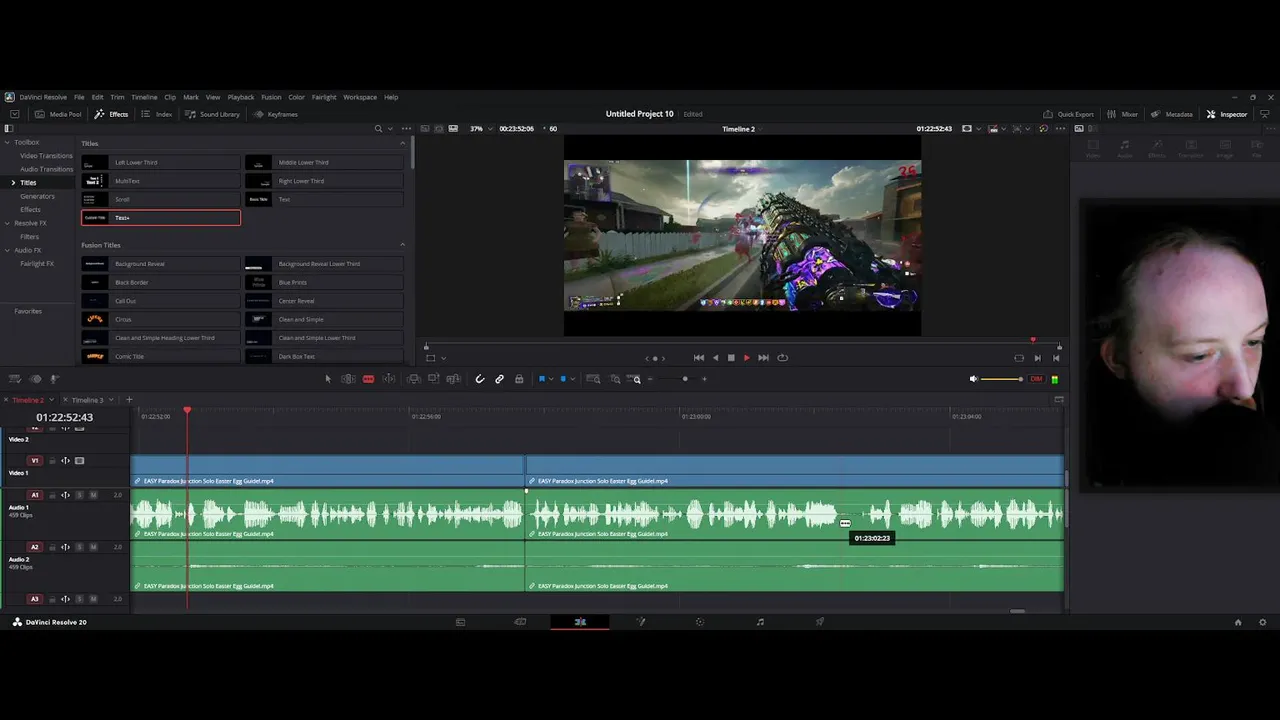The width and height of the screenshot is (1280, 720).
Task: Open the Fairlight page music icon
Action: pyautogui.click(x=760, y=622)
